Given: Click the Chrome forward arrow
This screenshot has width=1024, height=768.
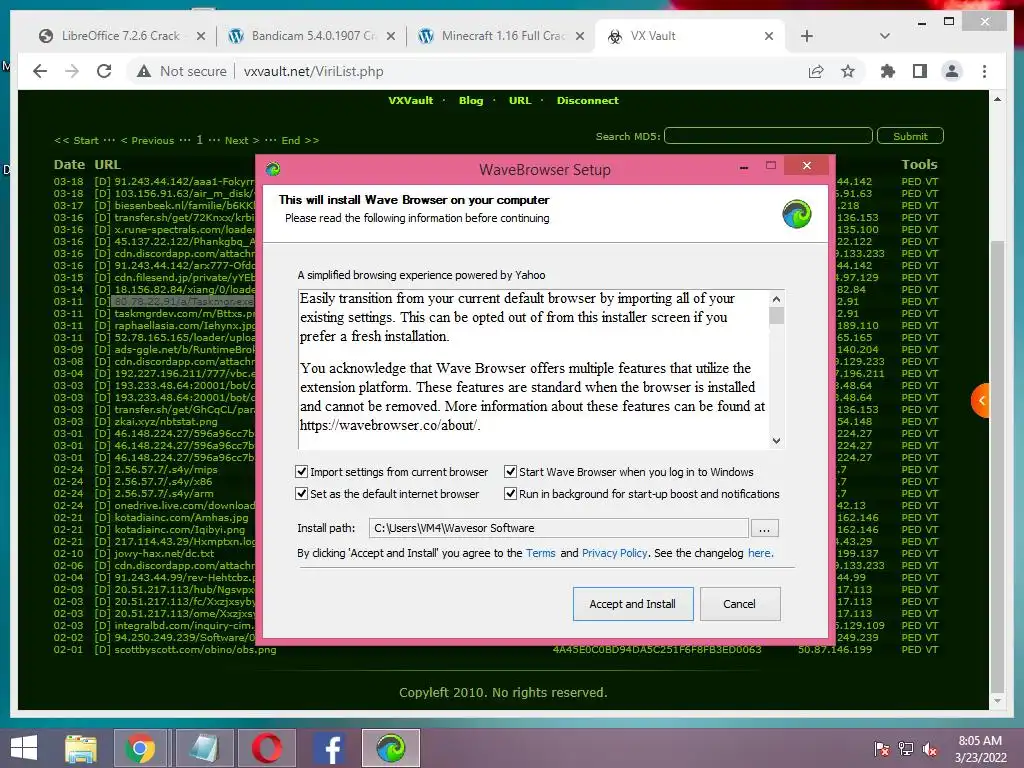Looking at the screenshot, I should click(72, 71).
